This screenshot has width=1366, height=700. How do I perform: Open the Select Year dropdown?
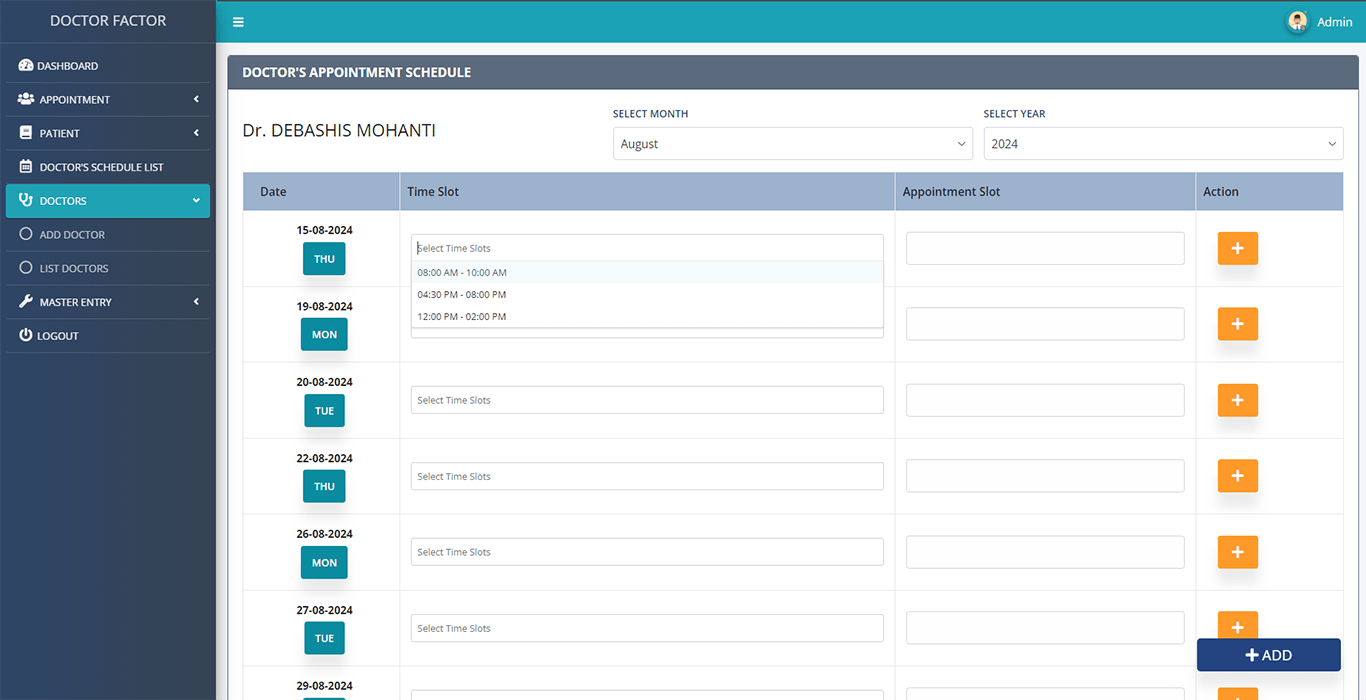coord(1162,144)
